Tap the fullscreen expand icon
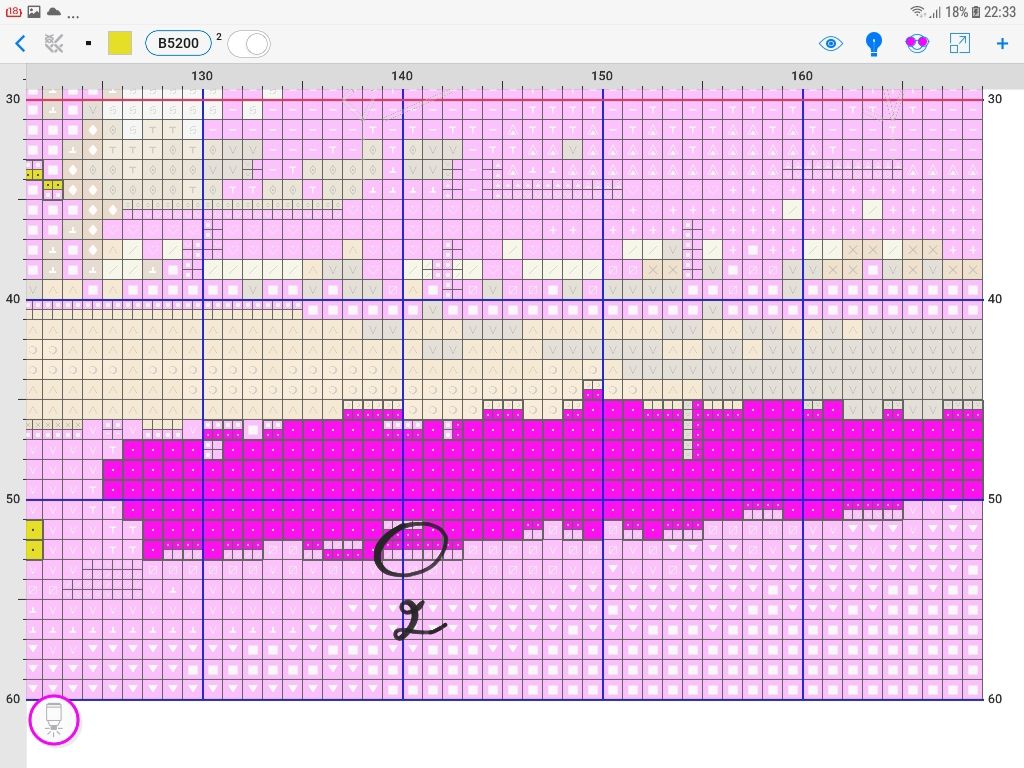 coord(959,43)
